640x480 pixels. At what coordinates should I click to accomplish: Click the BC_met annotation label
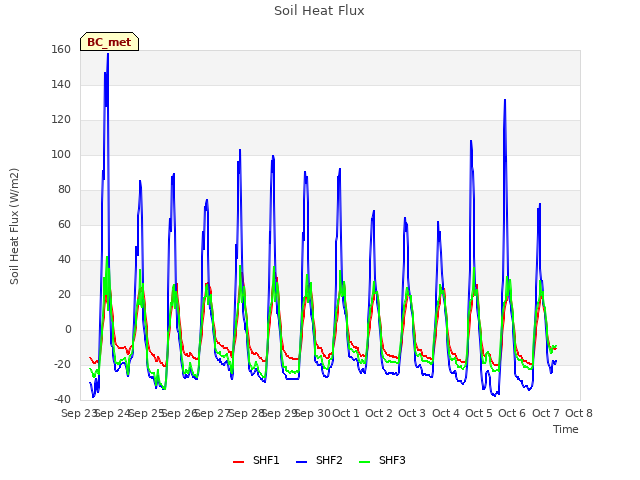pyautogui.click(x=109, y=42)
